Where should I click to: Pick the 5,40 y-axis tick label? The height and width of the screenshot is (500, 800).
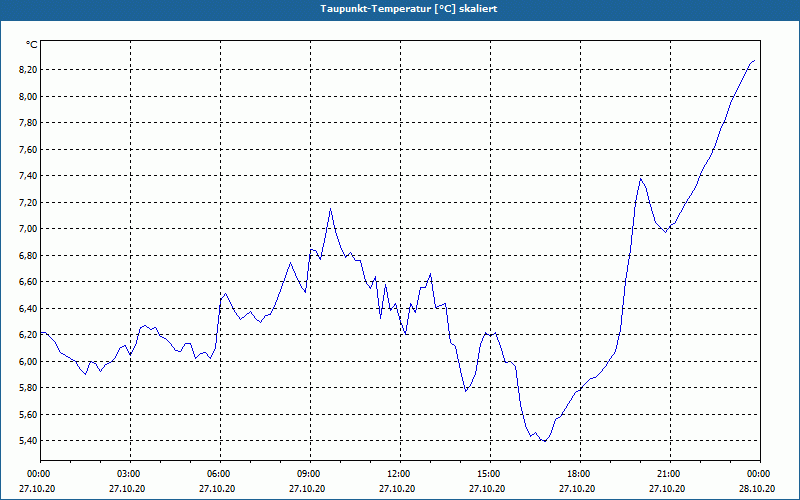[x=28, y=441]
